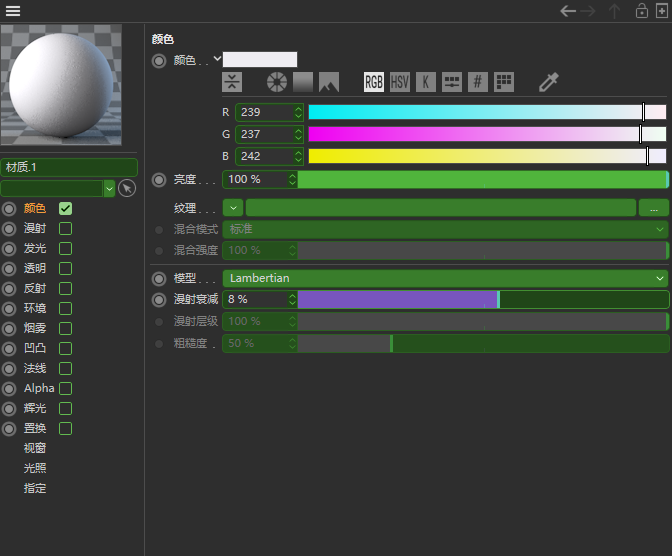
Task: Show hexadecimal # color mode
Action: [x=478, y=82]
